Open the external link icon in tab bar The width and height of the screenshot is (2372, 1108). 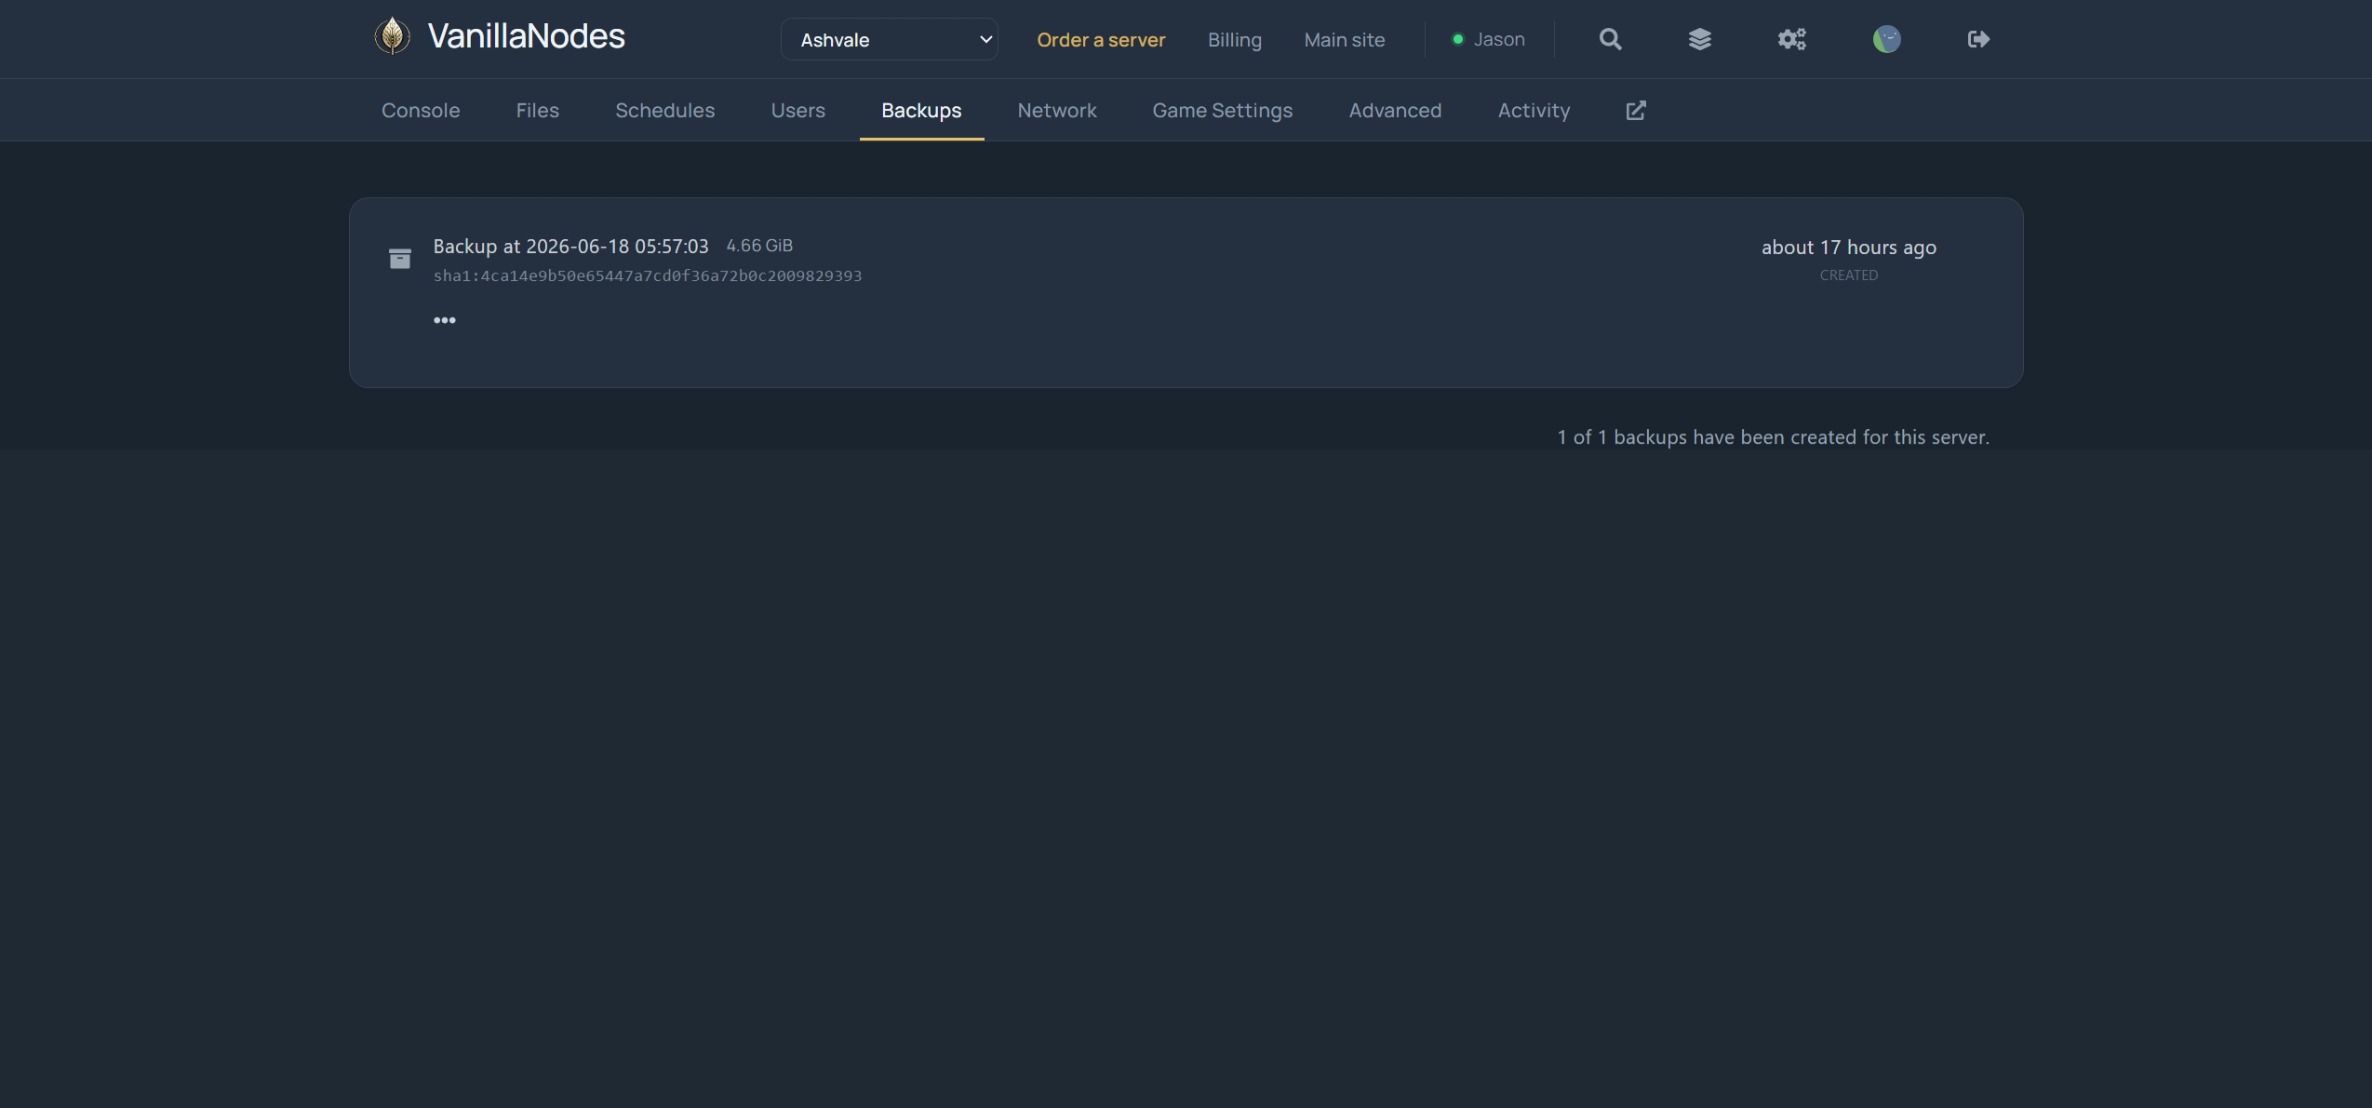pyautogui.click(x=1636, y=110)
